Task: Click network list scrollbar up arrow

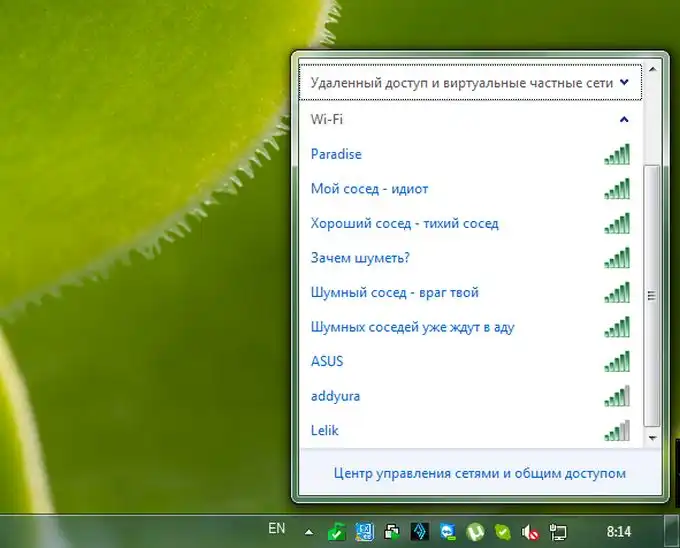Action: coord(652,70)
